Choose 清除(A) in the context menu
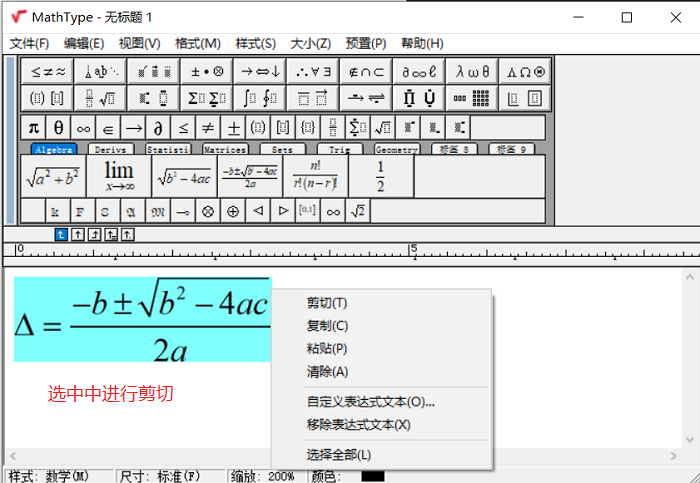Image resolution: width=700 pixels, height=483 pixels. [x=382, y=371]
